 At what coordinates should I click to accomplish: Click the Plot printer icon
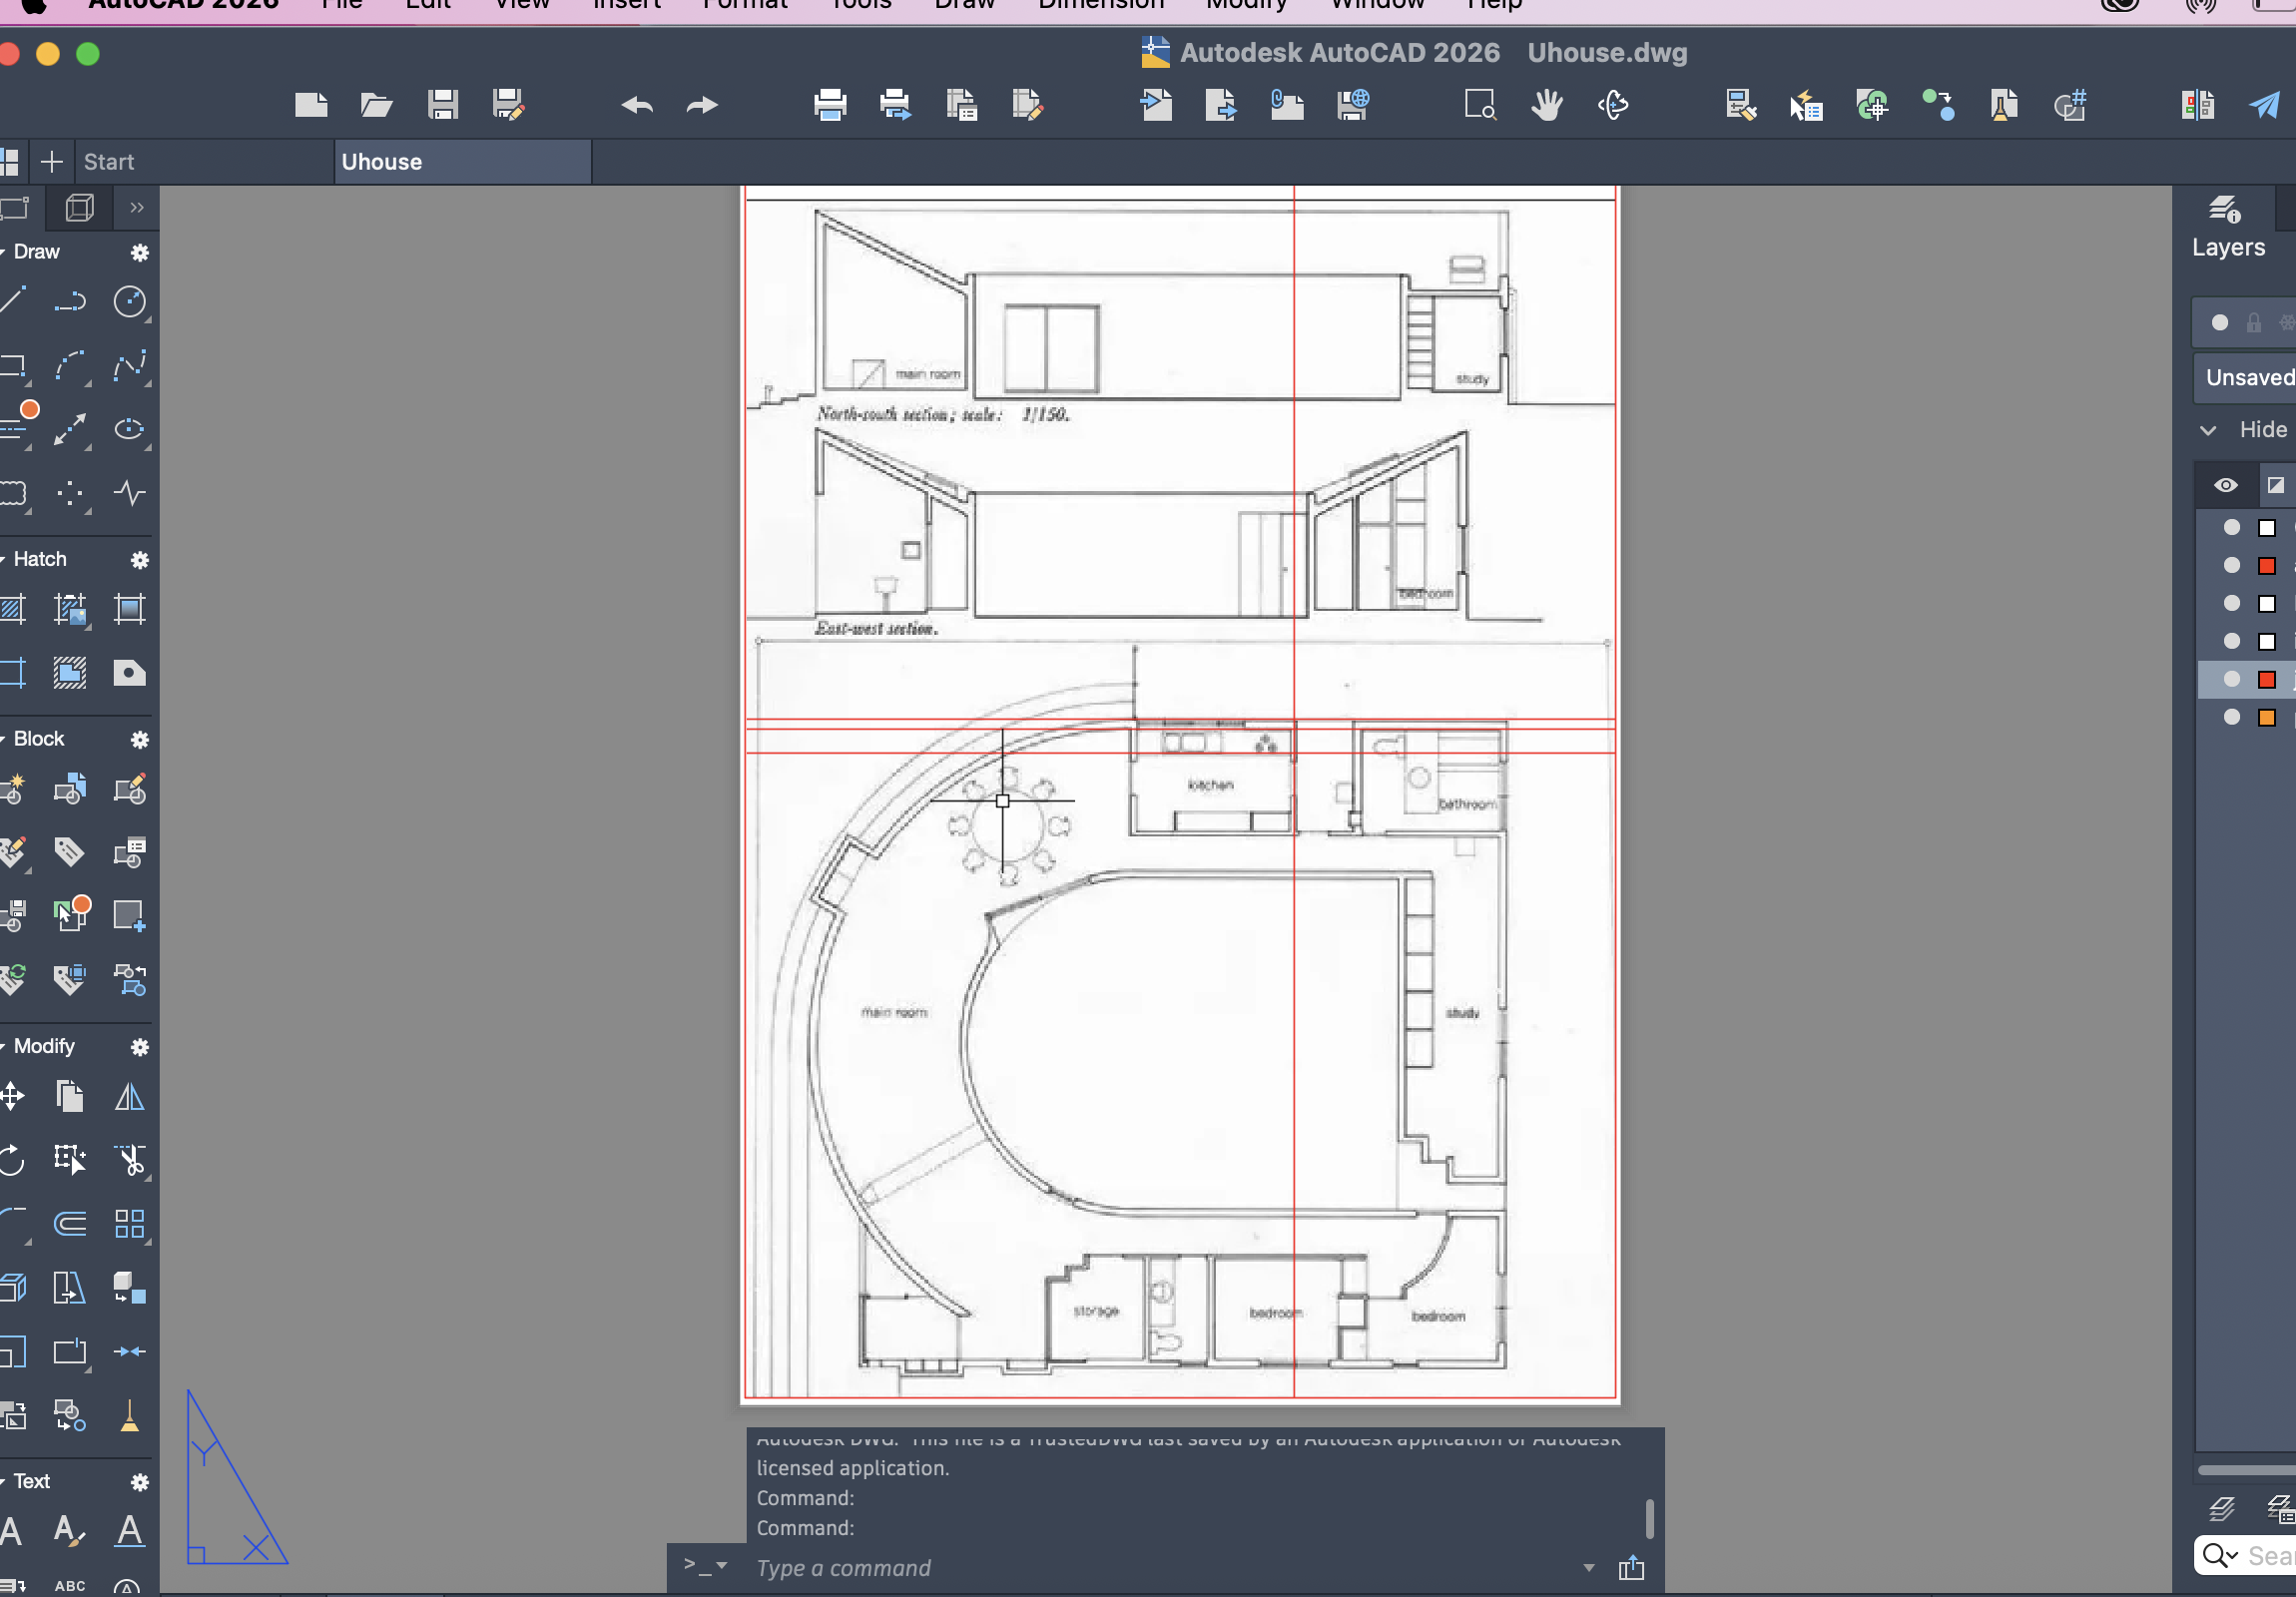click(830, 105)
